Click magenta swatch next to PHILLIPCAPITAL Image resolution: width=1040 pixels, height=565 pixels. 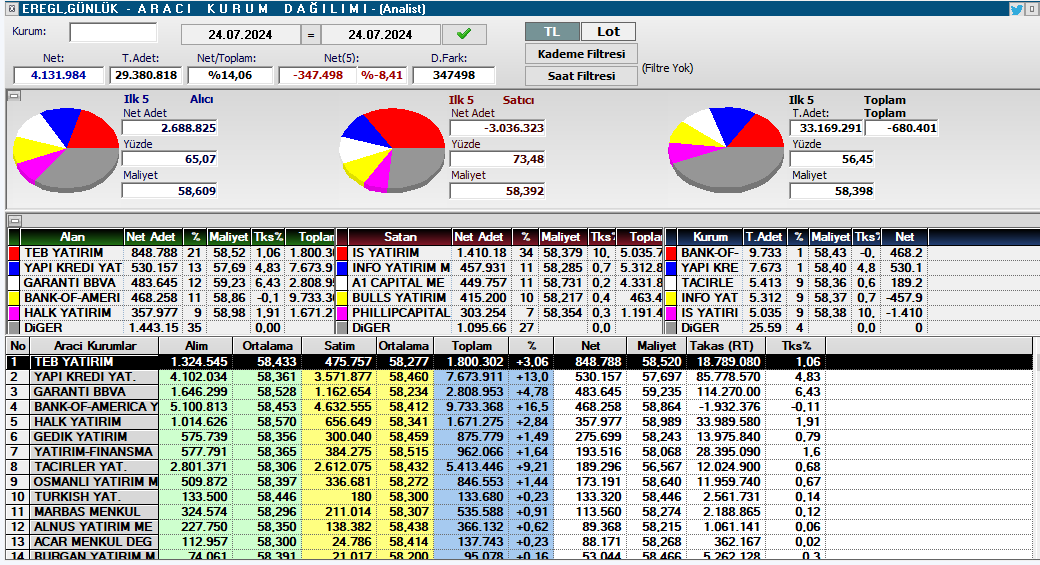(x=342, y=313)
